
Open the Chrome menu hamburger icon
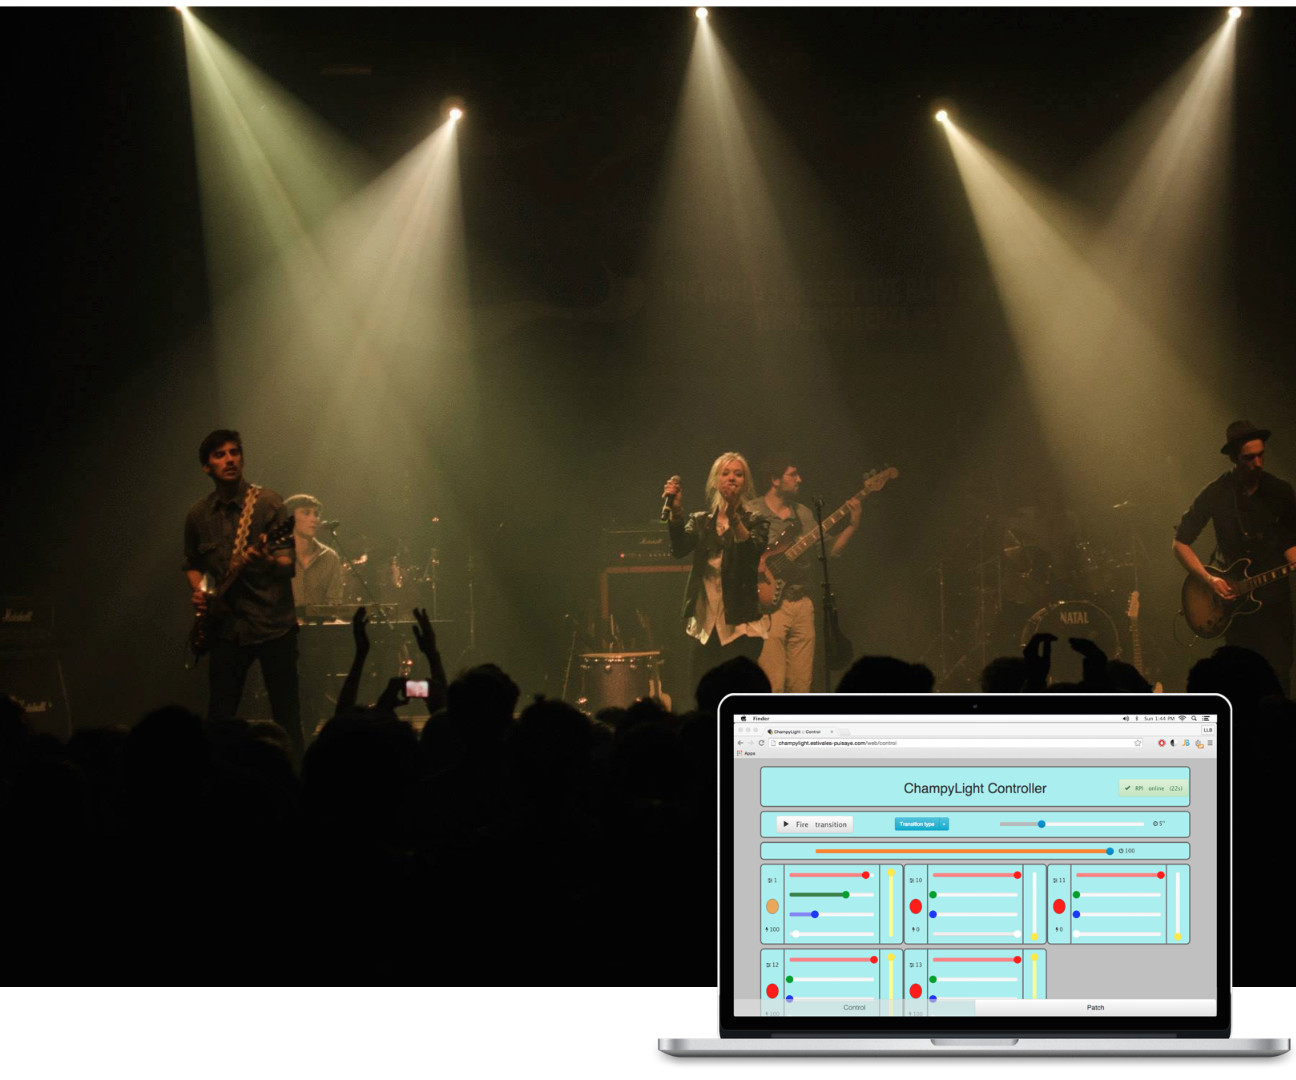(1210, 743)
